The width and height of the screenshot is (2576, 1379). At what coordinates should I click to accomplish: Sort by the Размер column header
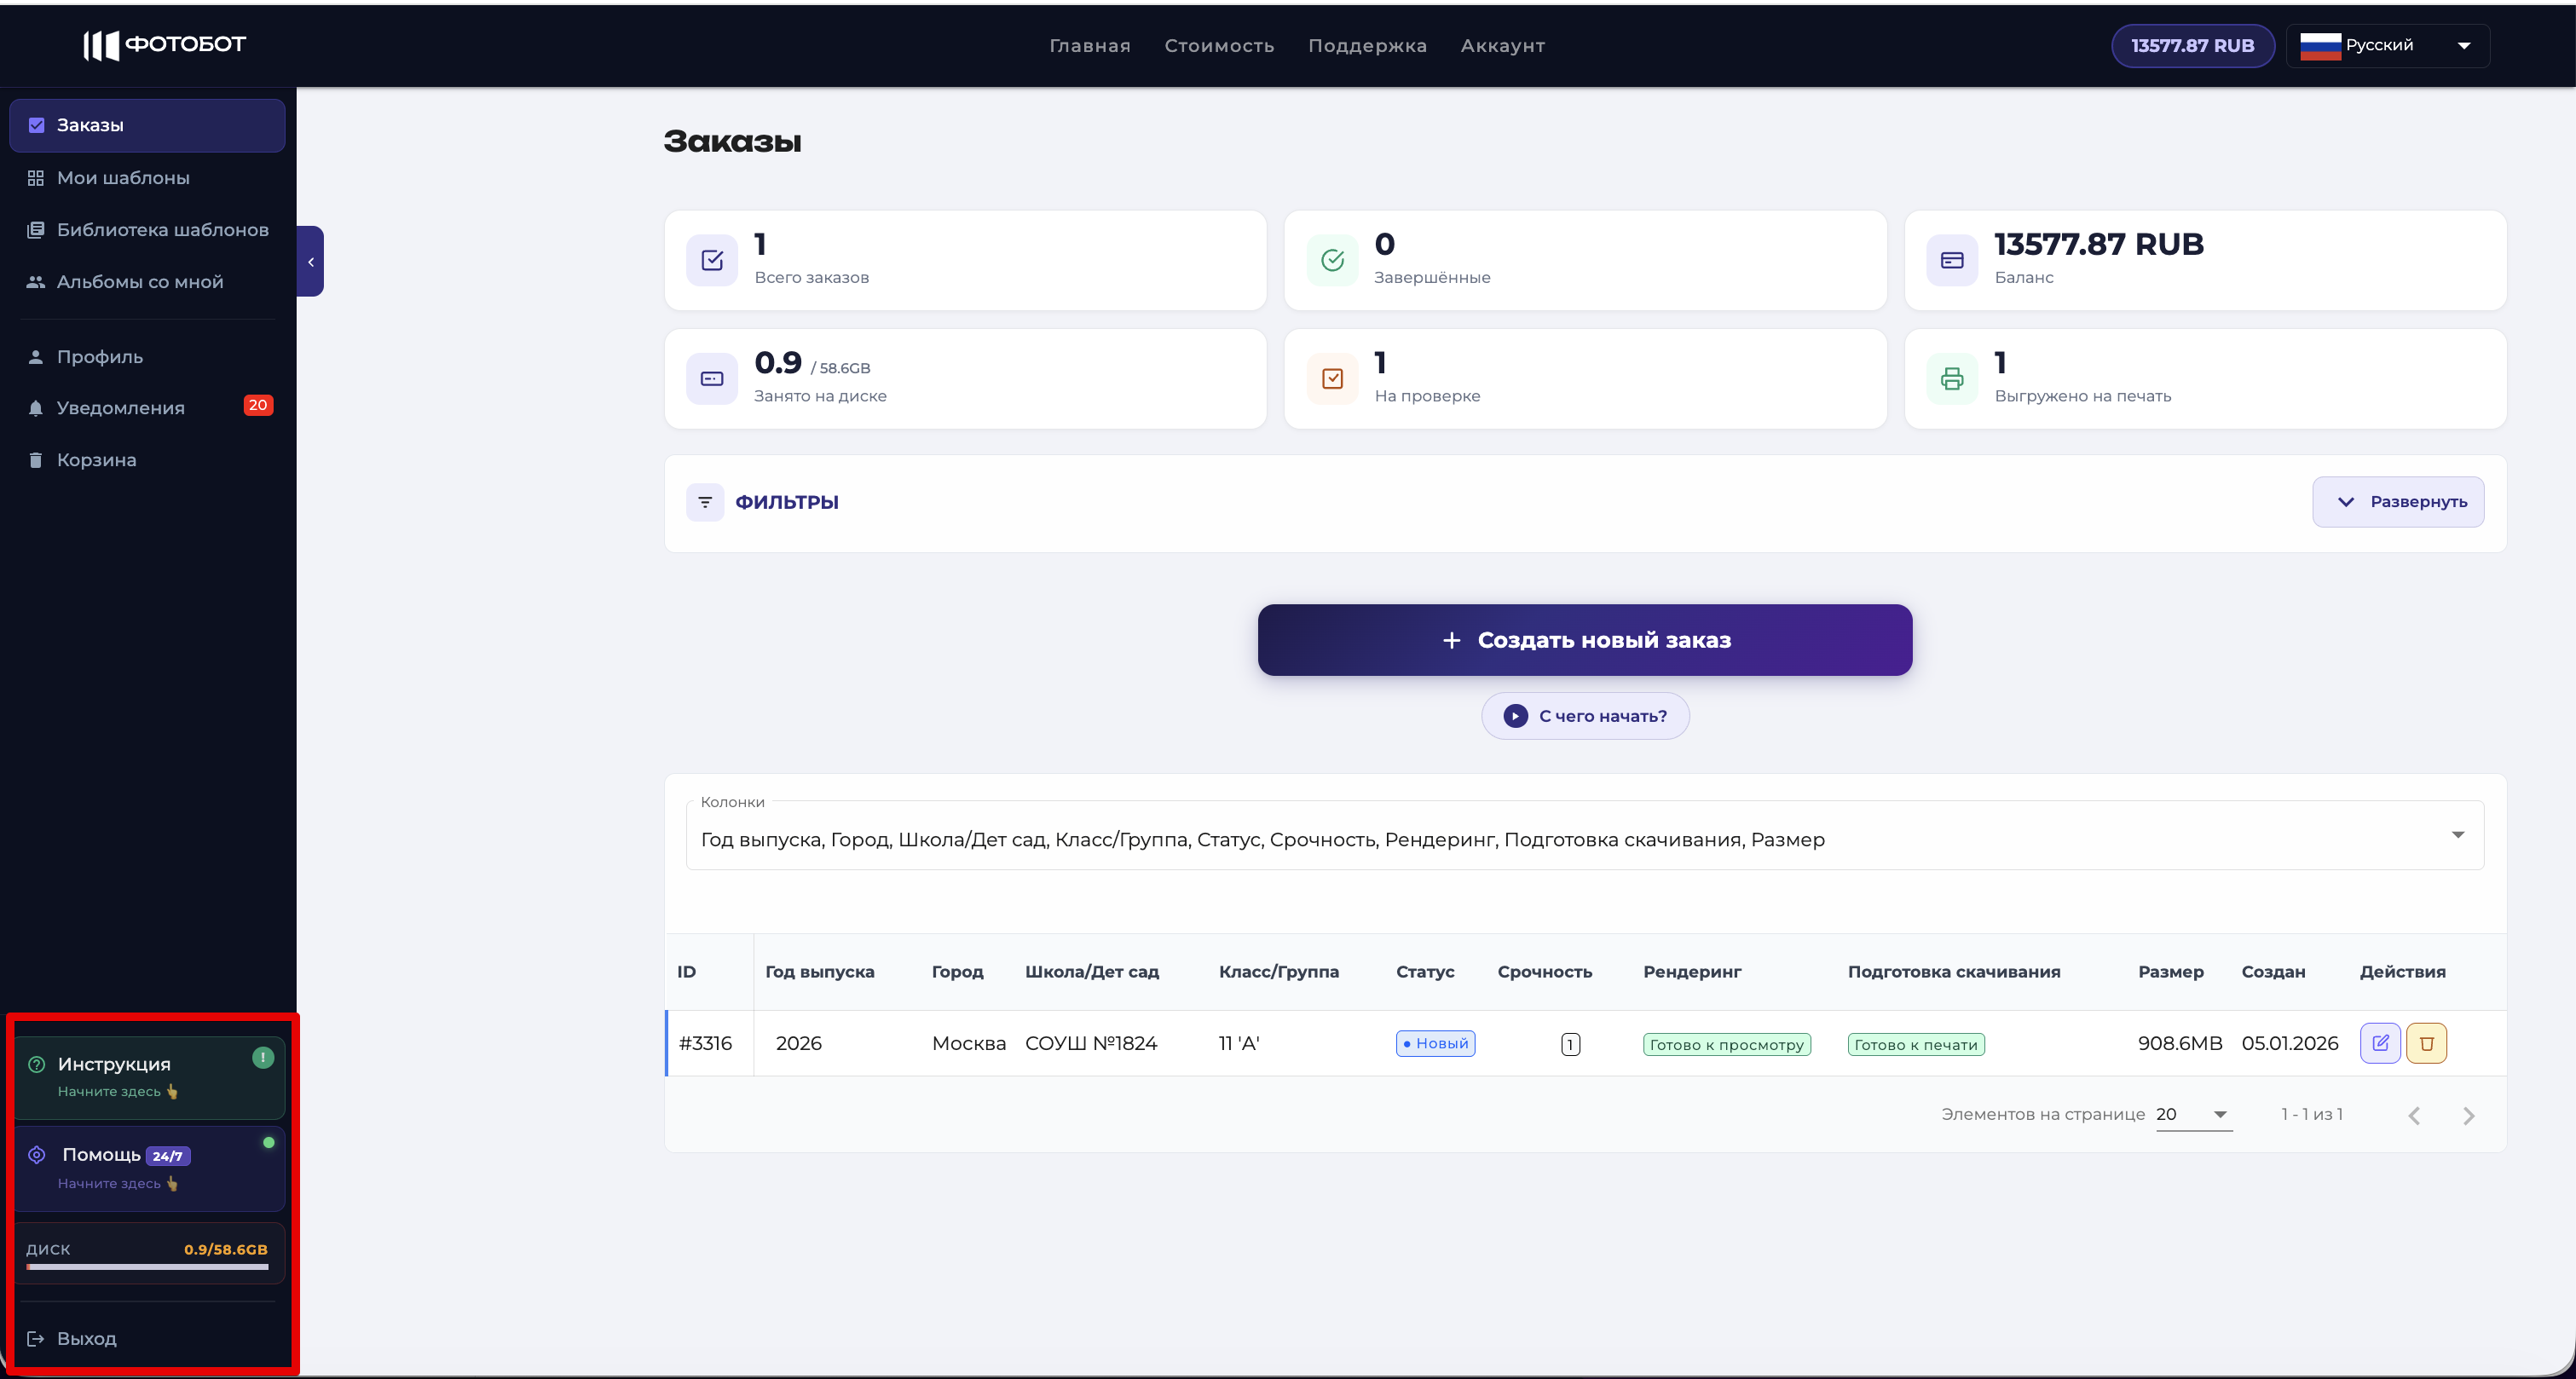(2170, 972)
